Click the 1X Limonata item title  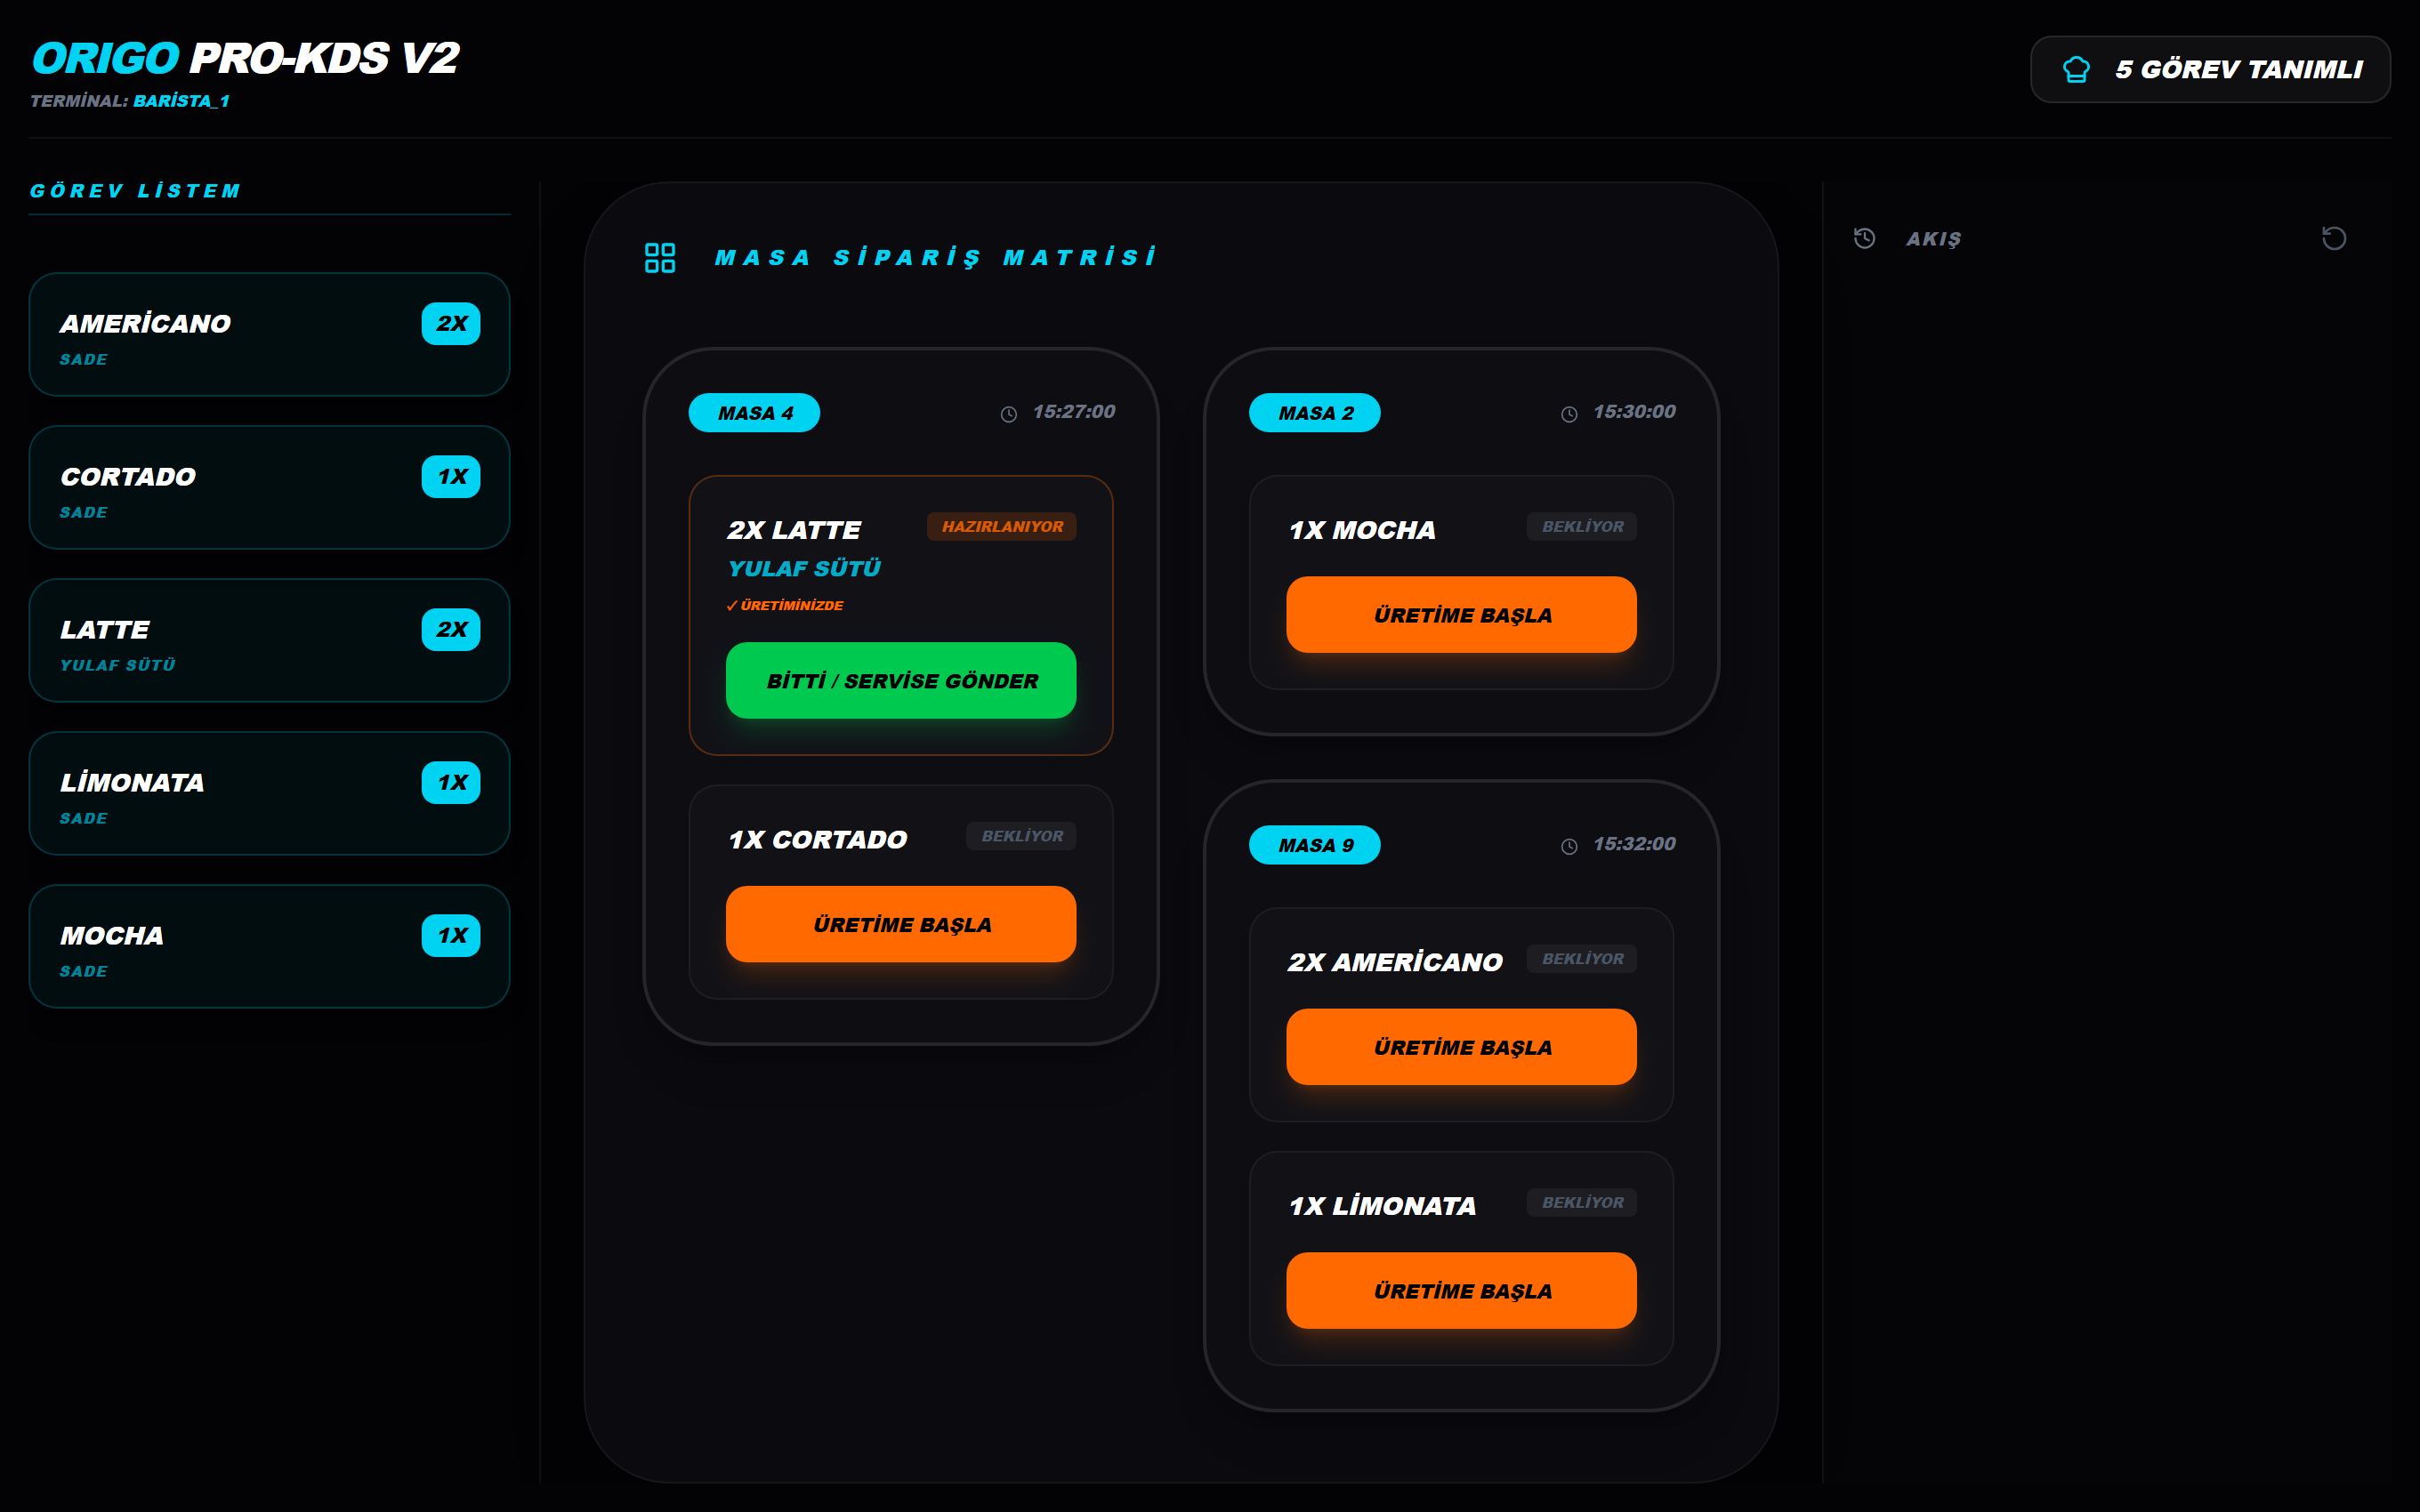1382,1206
